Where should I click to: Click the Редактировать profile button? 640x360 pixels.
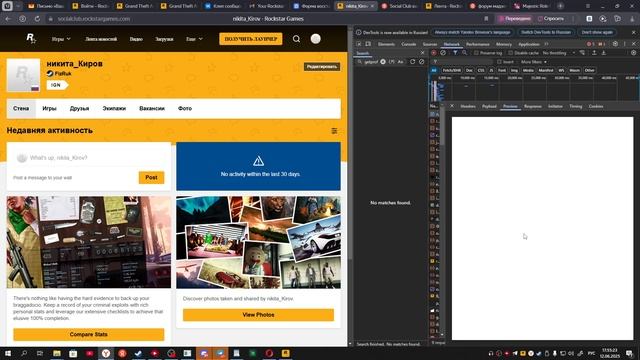pos(322,67)
